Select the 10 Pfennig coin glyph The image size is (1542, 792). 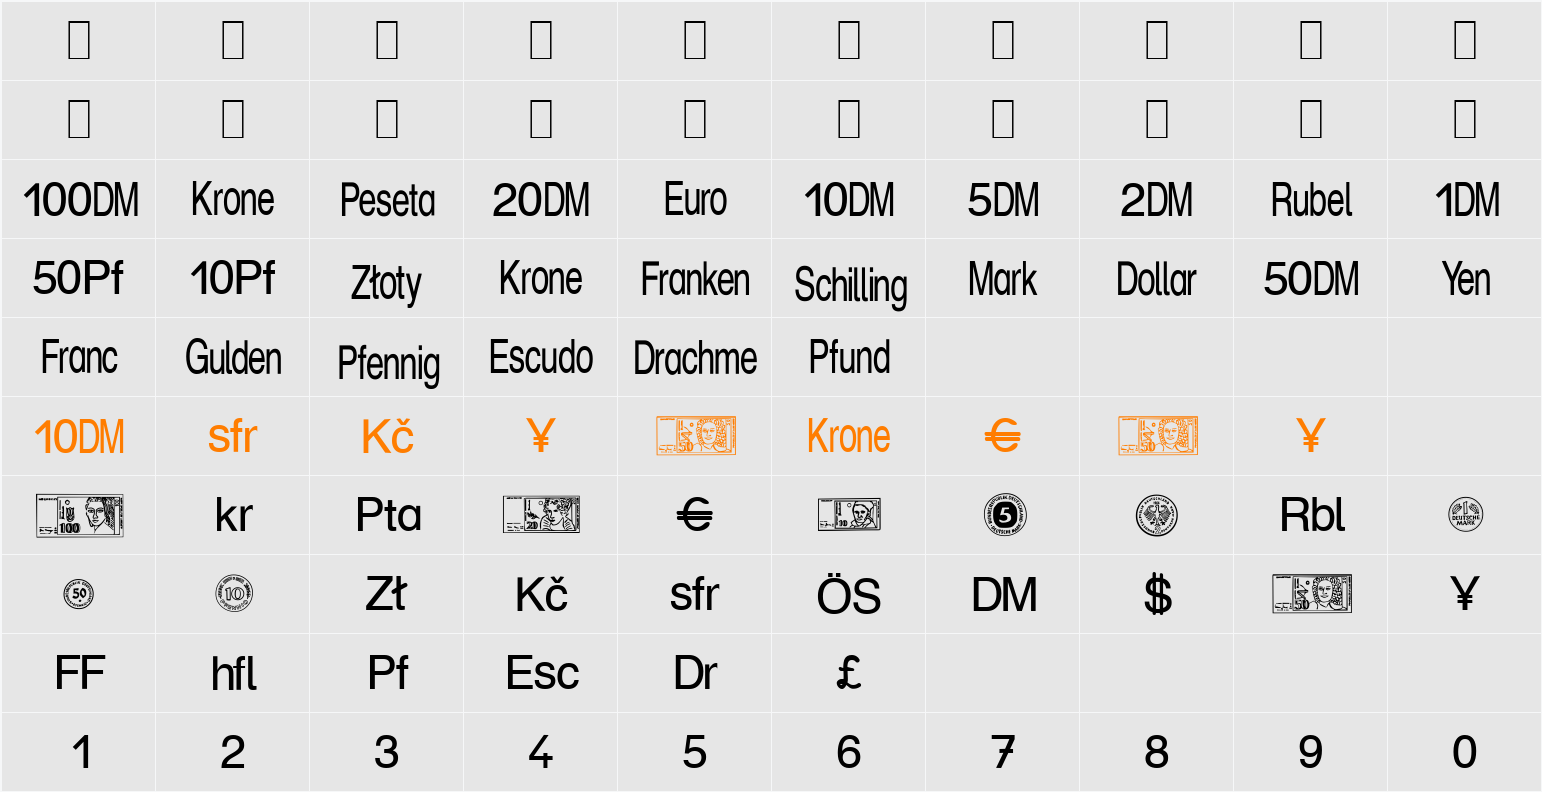pyautogui.click(x=233, y=594)
